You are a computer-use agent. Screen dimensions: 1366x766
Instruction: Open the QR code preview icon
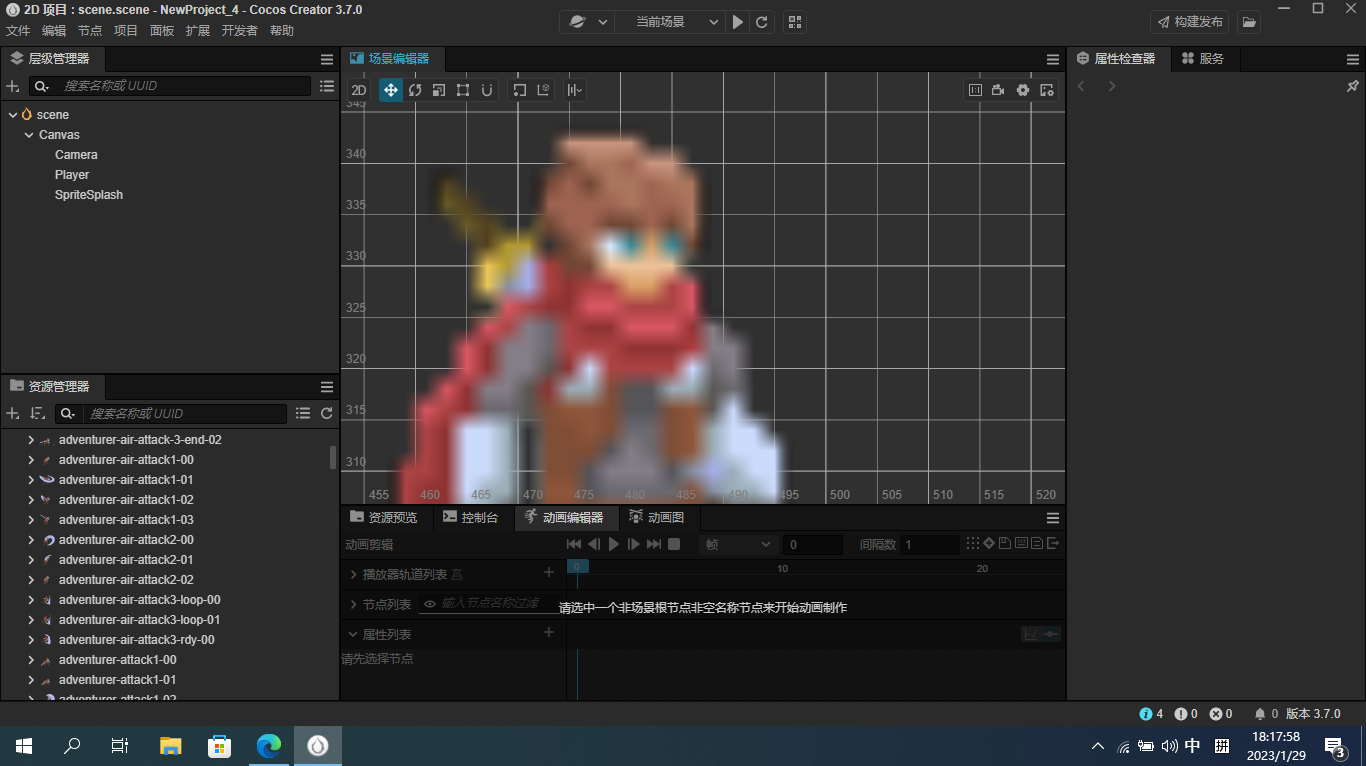794,22
